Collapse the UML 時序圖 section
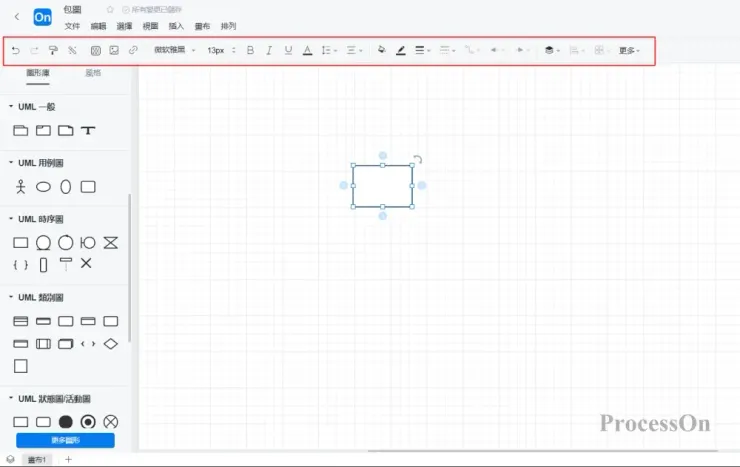740x467 pixels. 11,219
